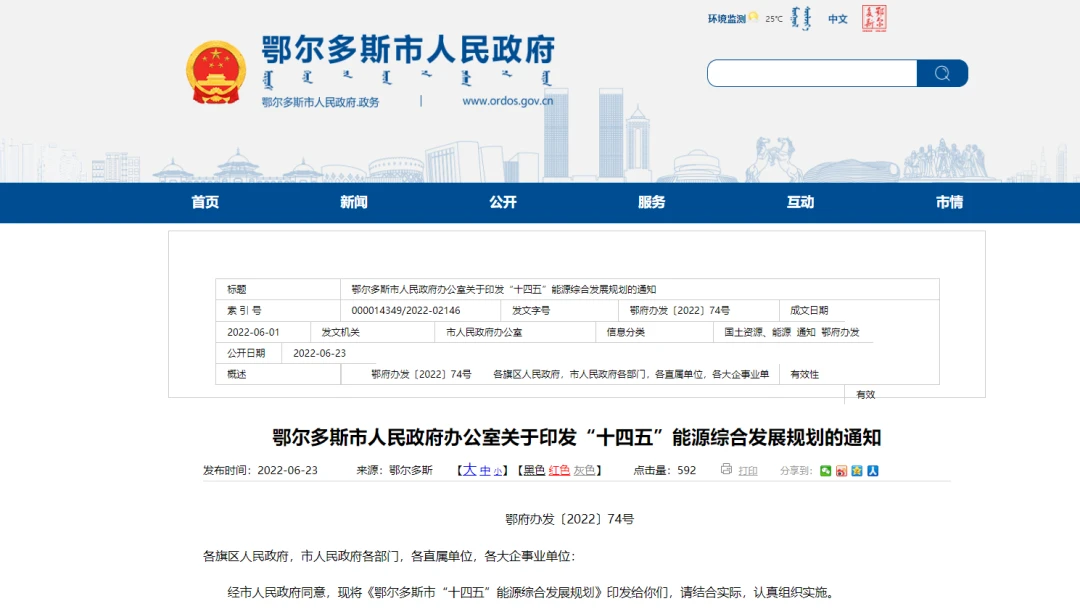Click the 打印 print link
The width and height of the screenshot is (1080, 609).
pos(748,471)
